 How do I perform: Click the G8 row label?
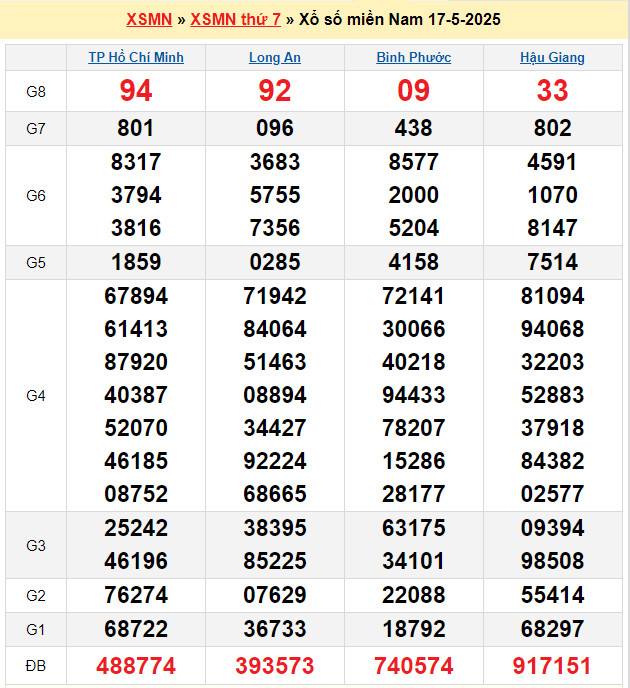36,92
